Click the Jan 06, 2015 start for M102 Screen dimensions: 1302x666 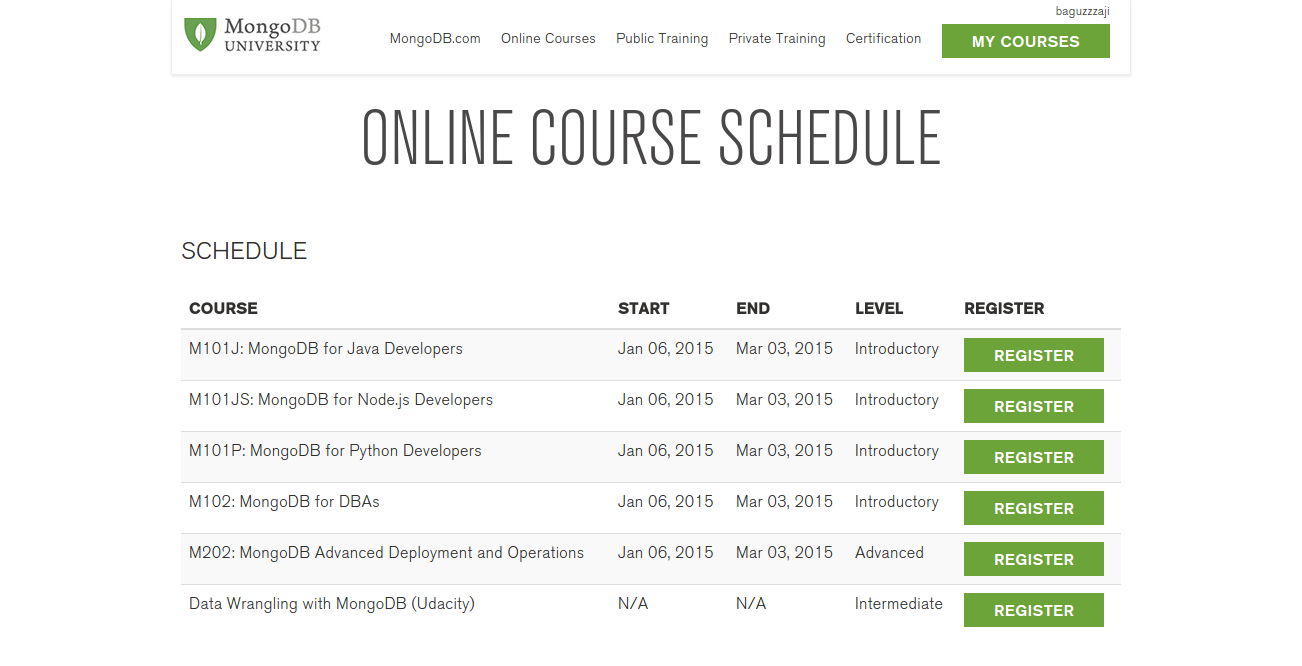click(x=666, y=502)
